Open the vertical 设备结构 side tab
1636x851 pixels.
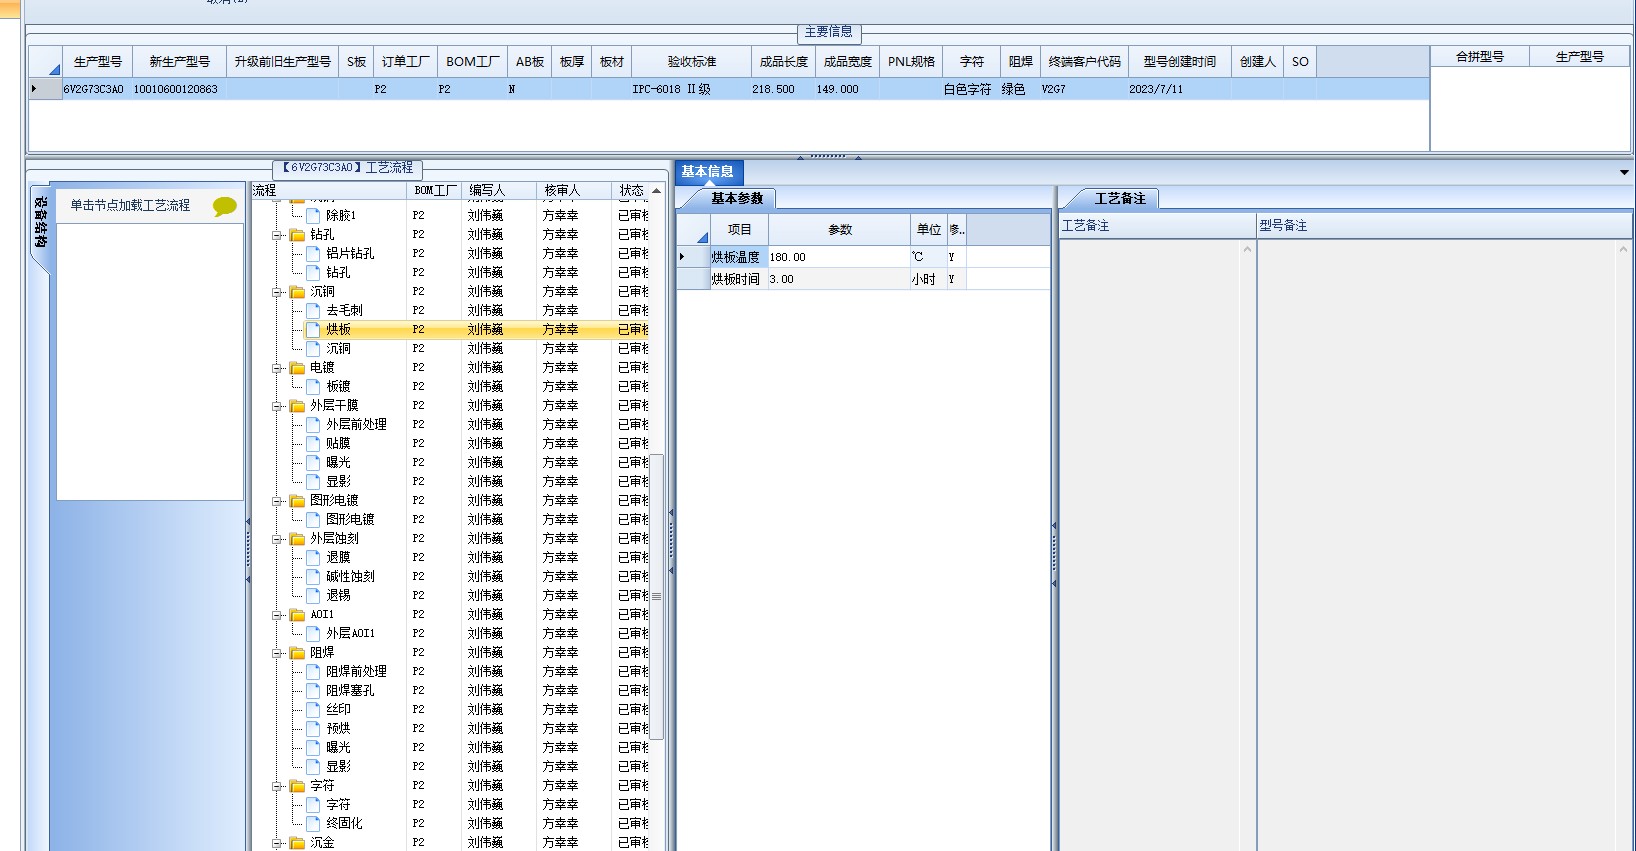tap(40, 222)
